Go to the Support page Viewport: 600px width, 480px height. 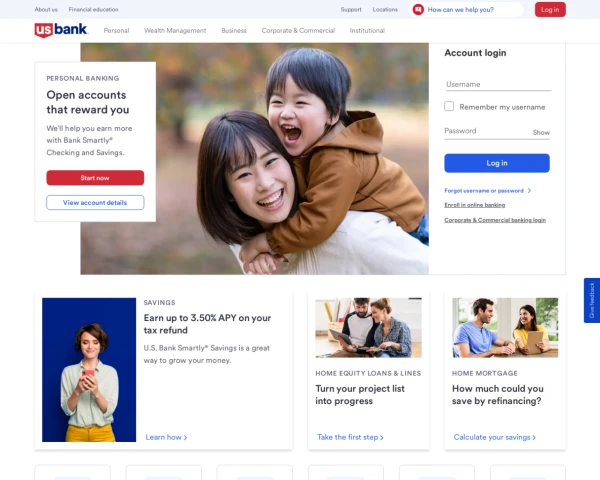coord(351,10)
